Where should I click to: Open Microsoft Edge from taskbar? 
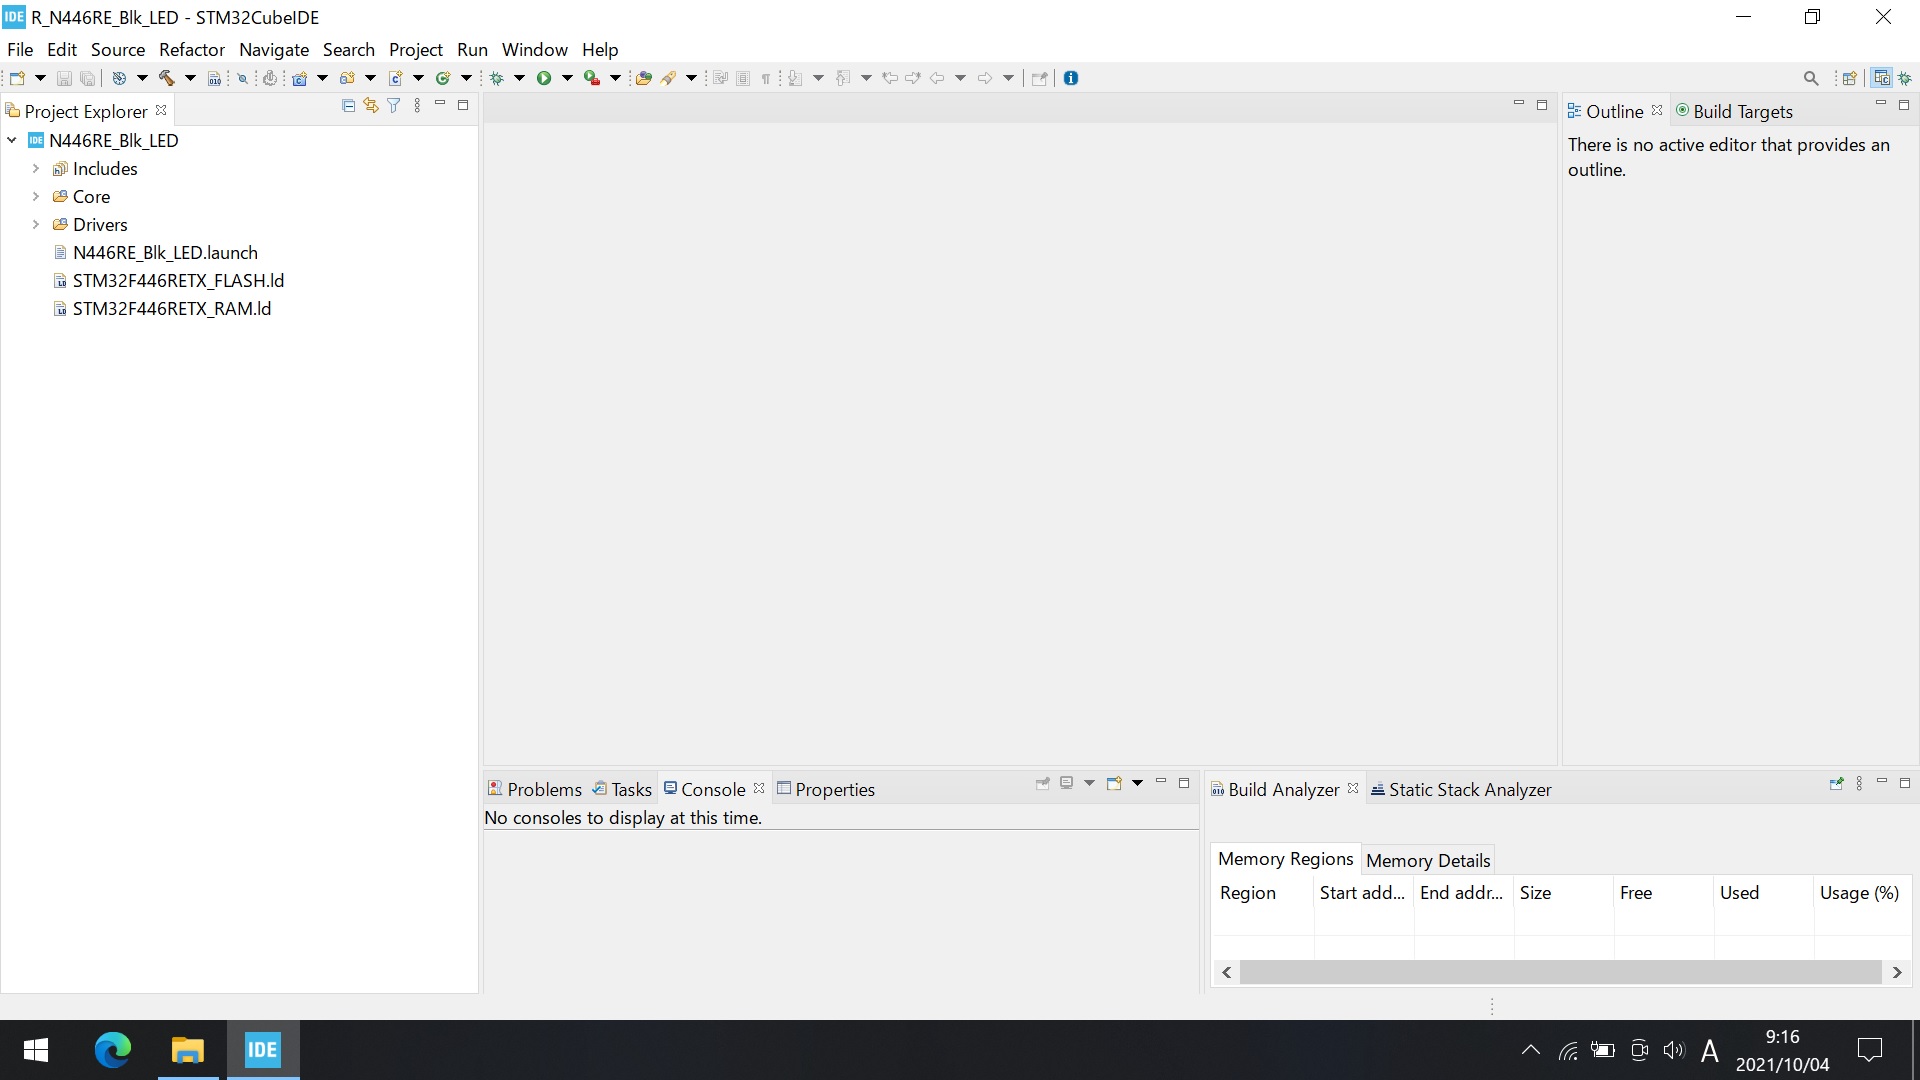[112, 1050]
